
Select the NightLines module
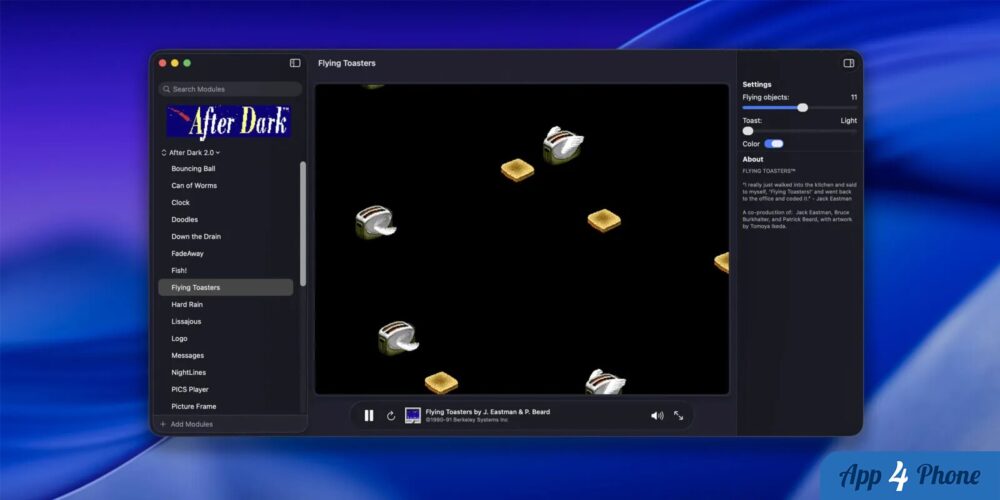click(189, 372)
